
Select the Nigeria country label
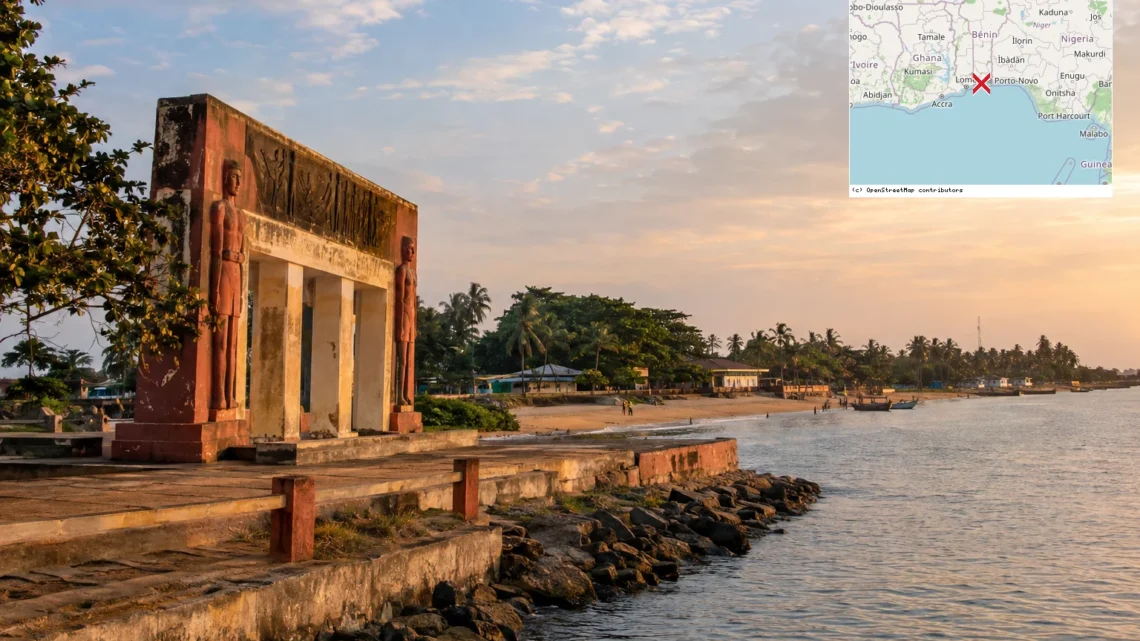click(x=1077, y=39)
